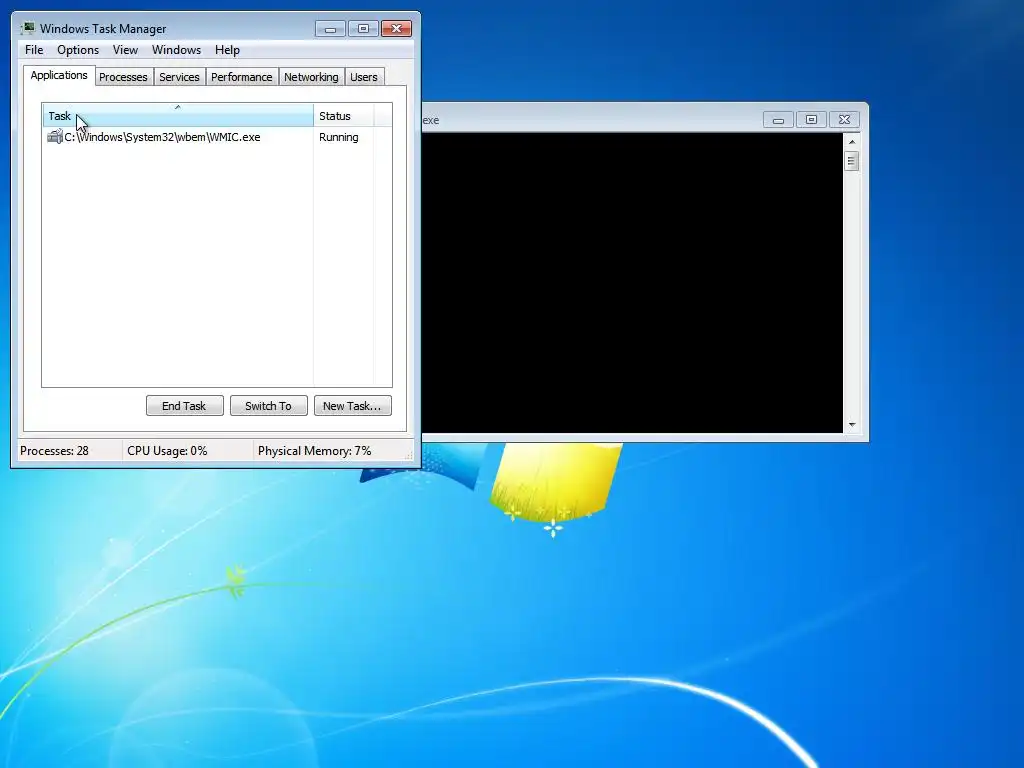Switch to the Services tab
Viewport: 1024px width, 768px height.
[x=179, y=77]
